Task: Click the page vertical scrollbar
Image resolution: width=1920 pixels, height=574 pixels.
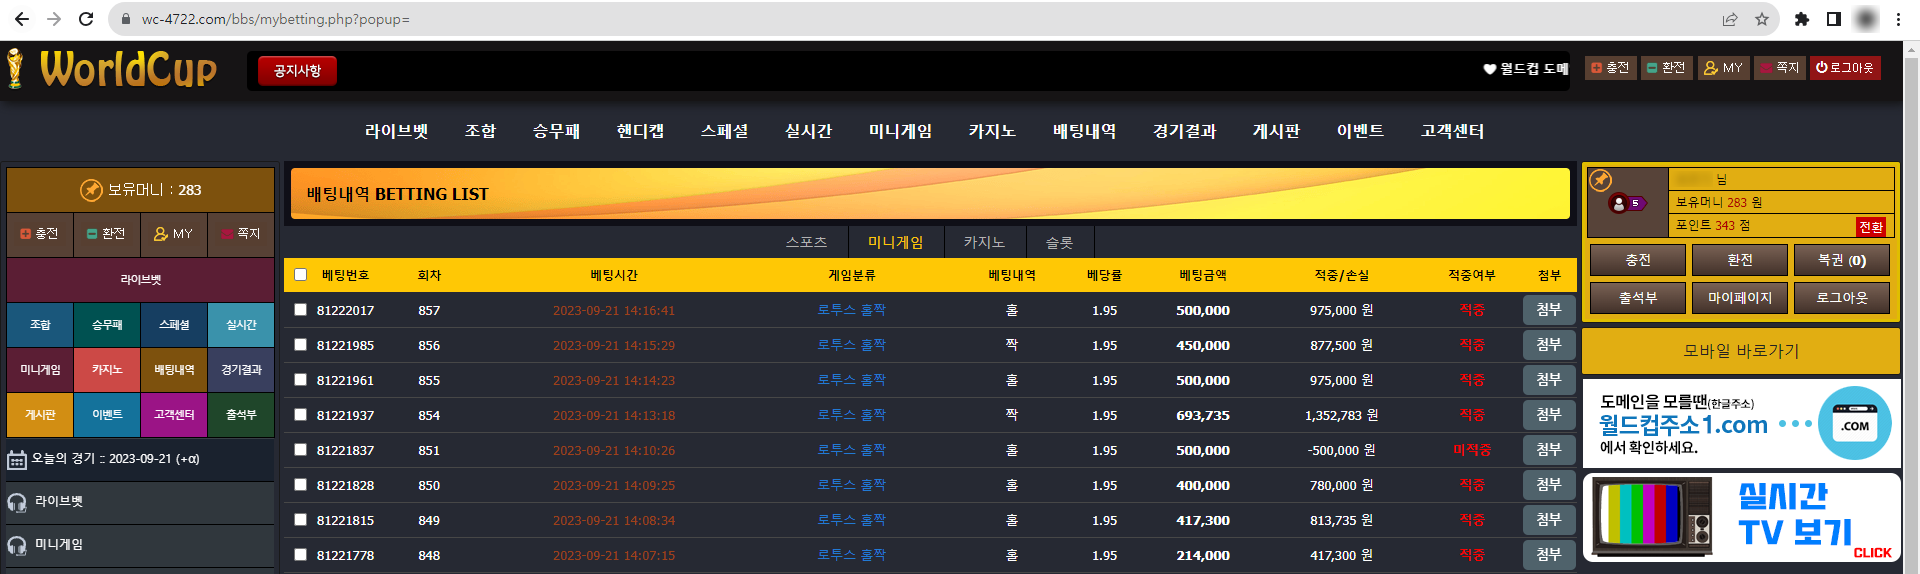Action: [1911, 307]
